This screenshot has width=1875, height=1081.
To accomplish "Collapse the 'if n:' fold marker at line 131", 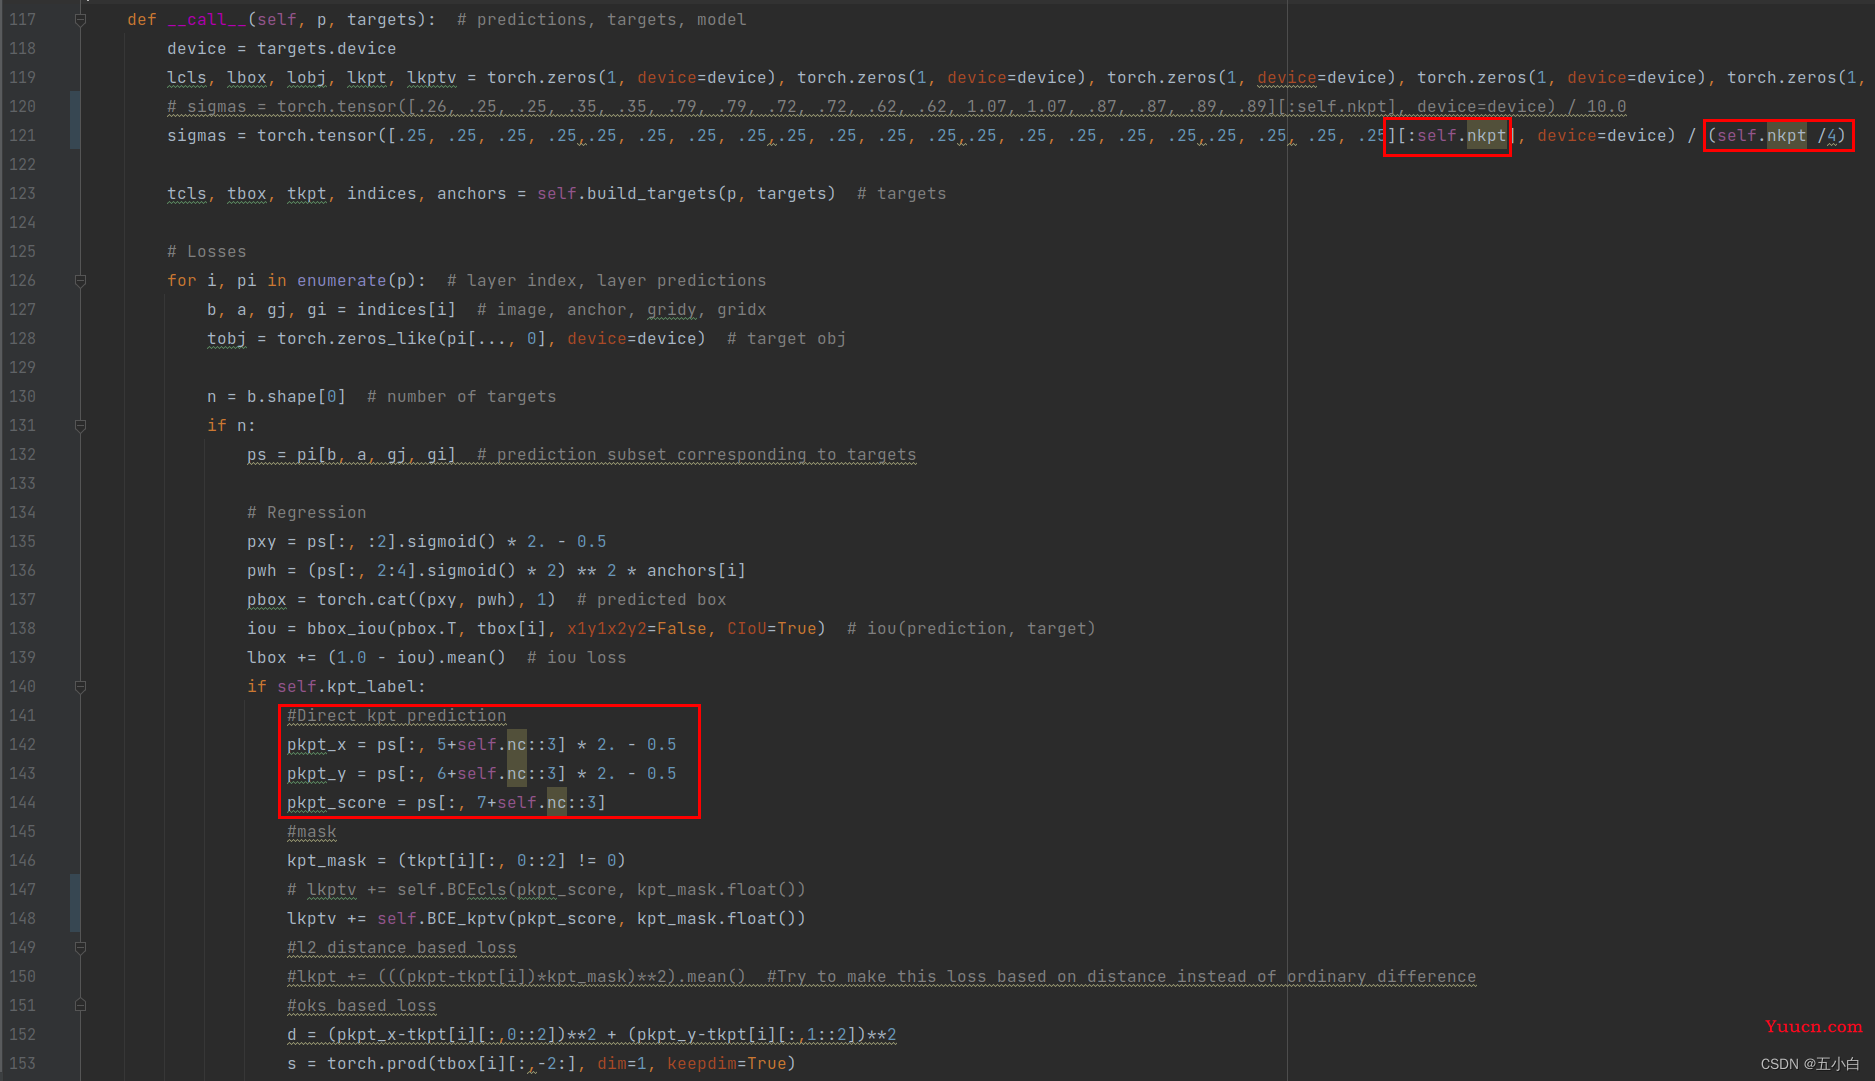I will point(80,426).
